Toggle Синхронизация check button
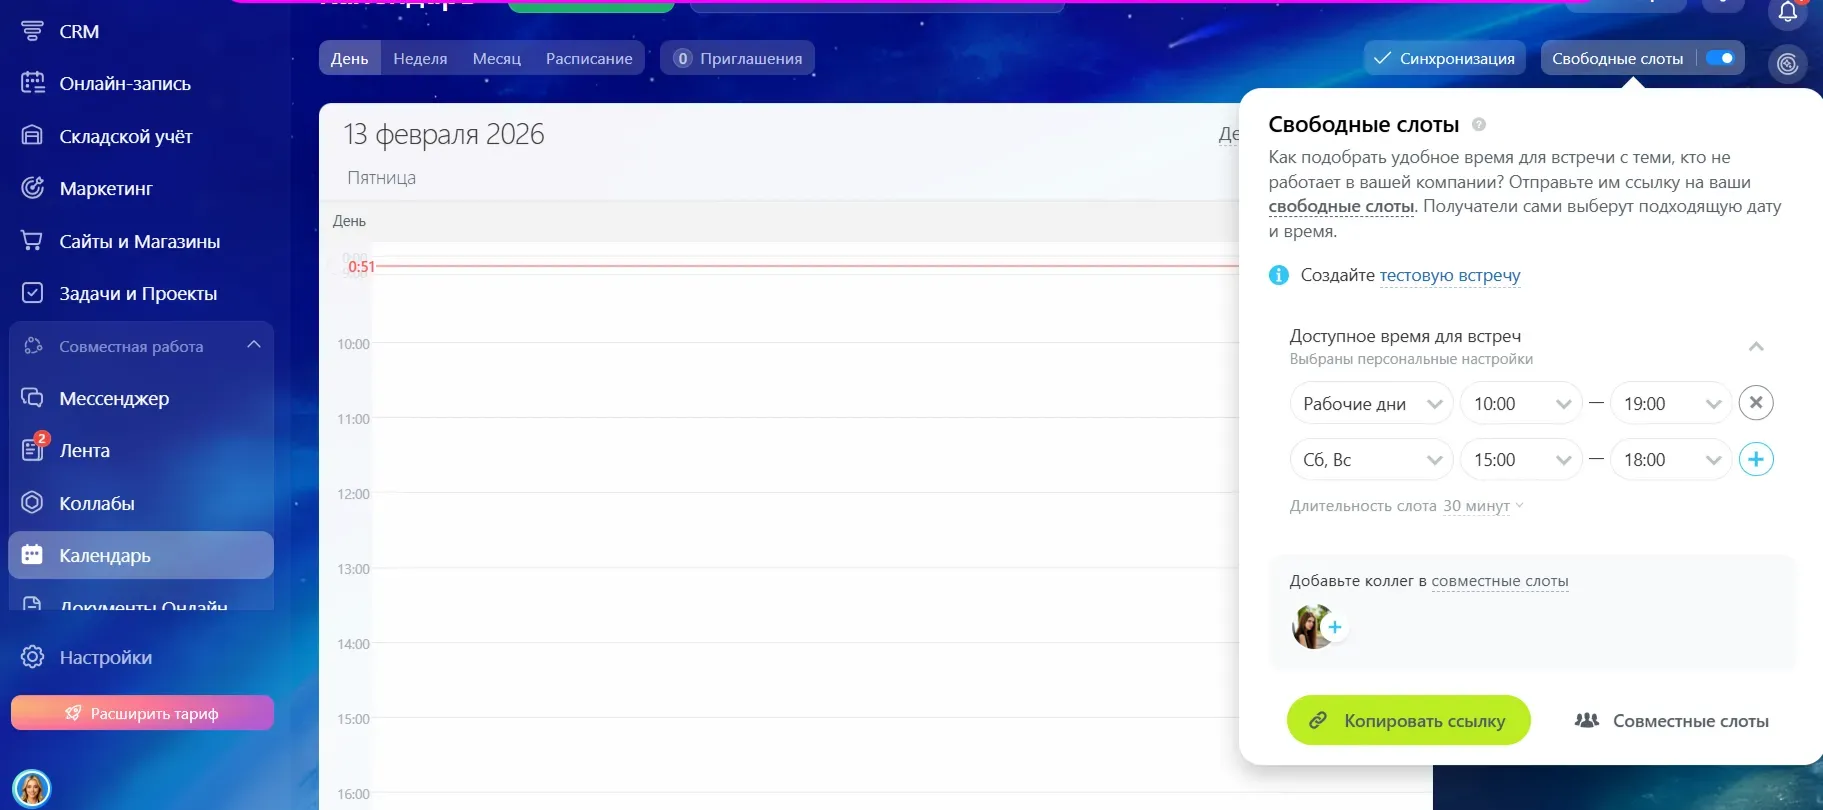 point(1444,58)
